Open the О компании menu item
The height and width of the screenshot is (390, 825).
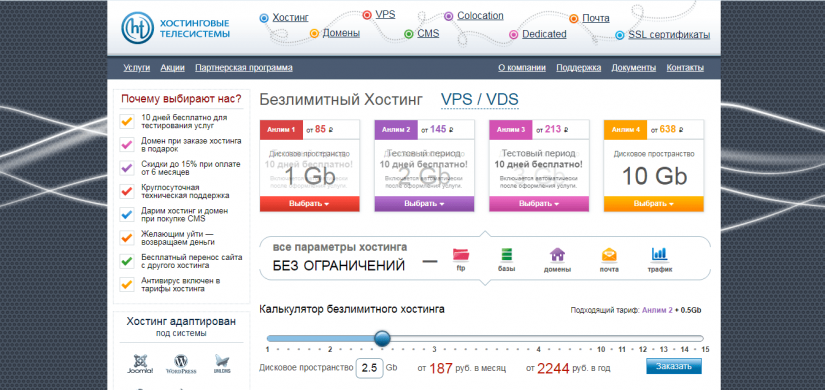point(522,68)
